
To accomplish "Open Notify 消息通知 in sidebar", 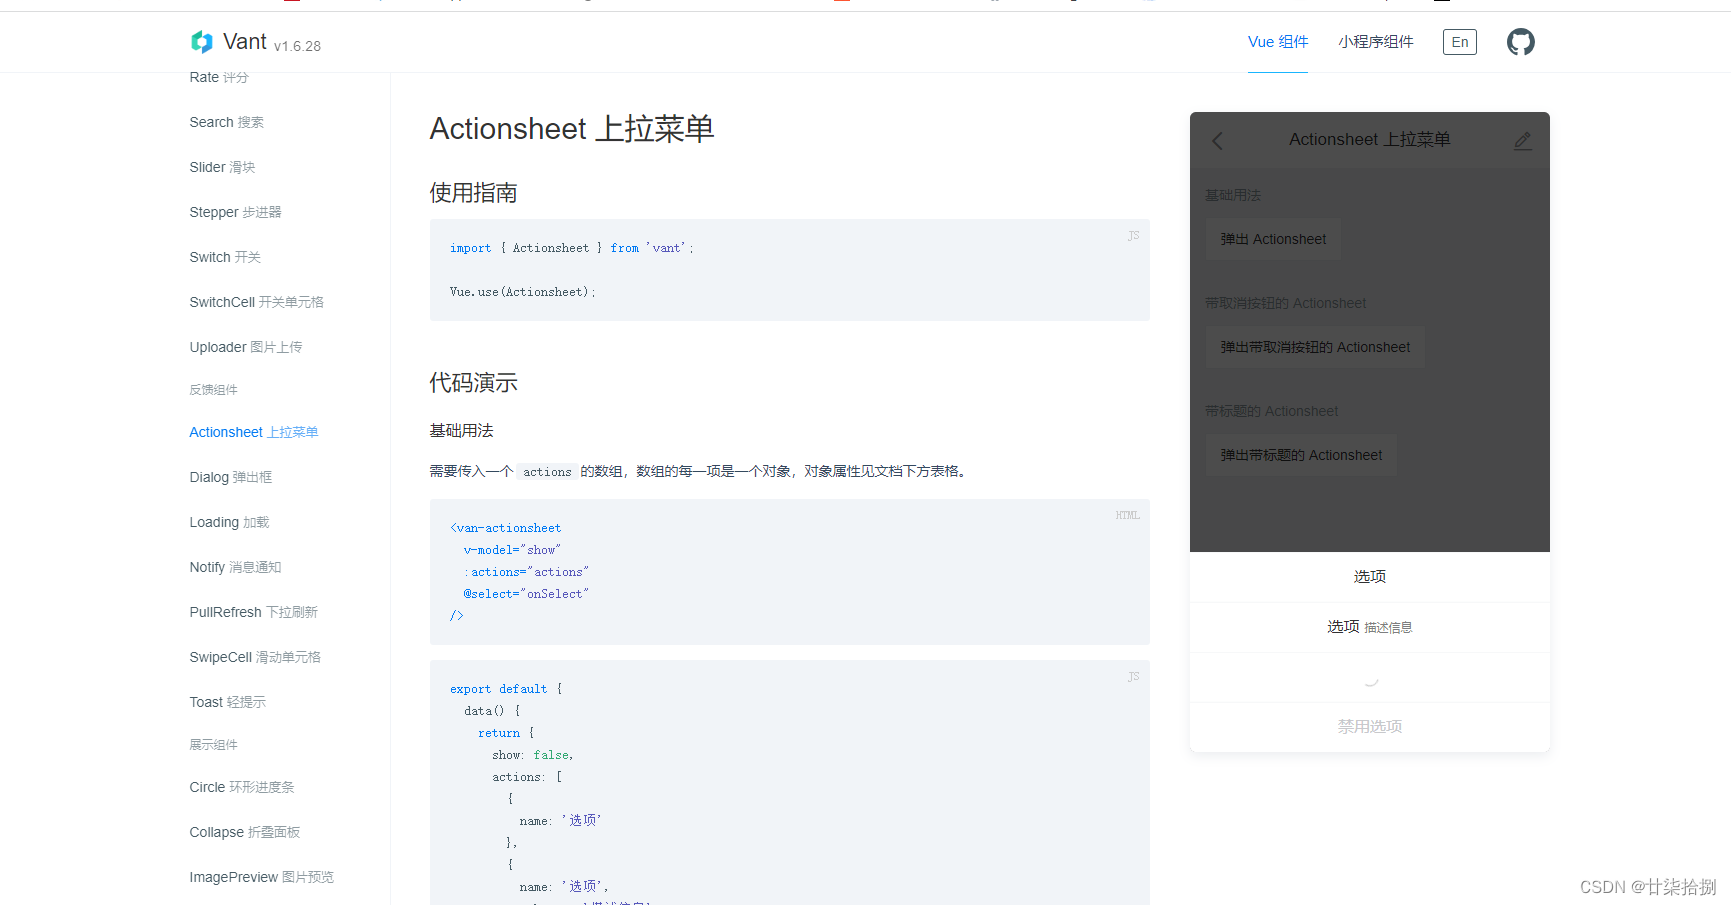I will (235, 567).
